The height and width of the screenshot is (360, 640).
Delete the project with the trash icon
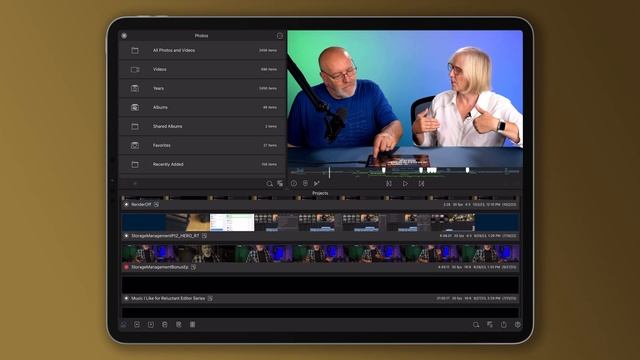(193, 324)
